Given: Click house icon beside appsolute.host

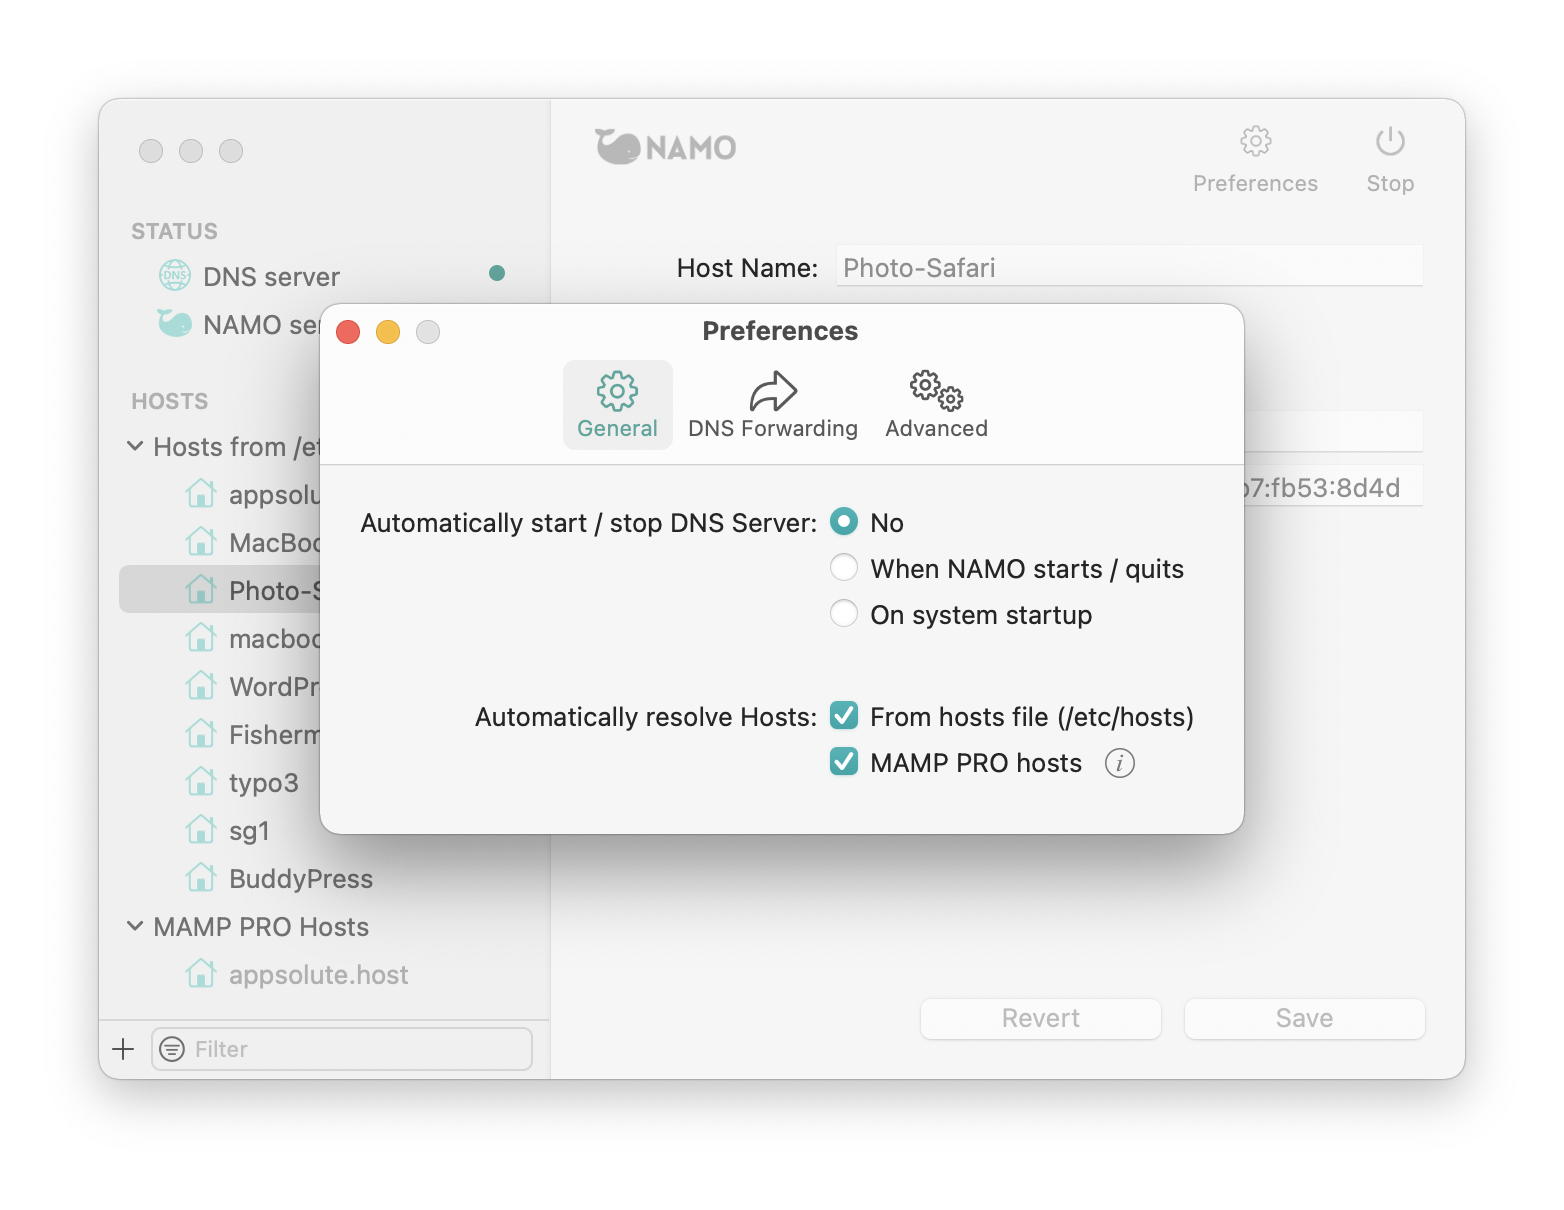Looking at the screenshot, I should tap(201, 973).
